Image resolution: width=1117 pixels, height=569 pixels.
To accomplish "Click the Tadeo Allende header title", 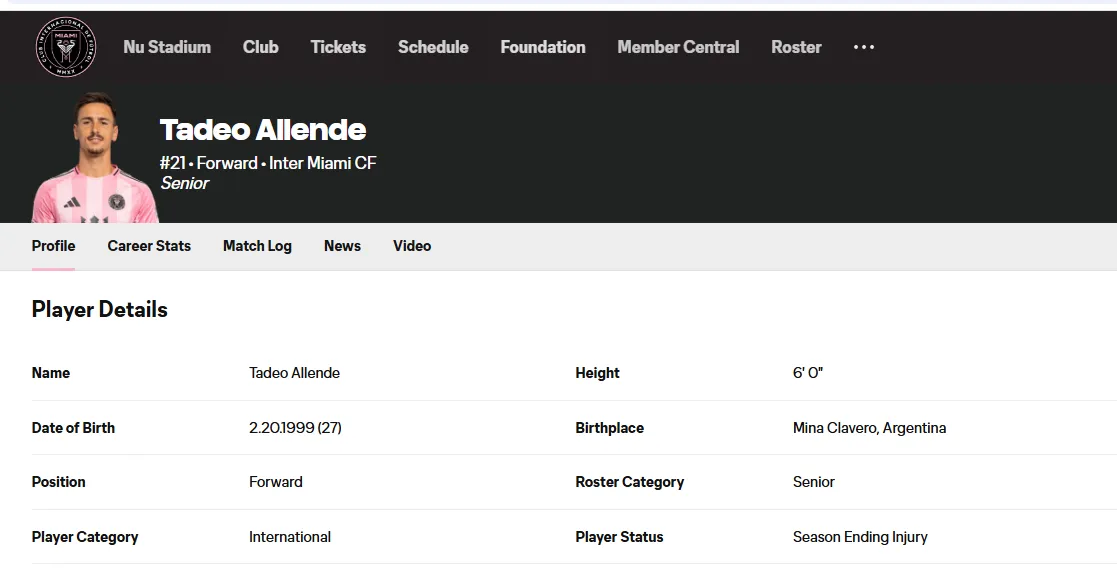I will pyautogui.click(x=263, y=130).
